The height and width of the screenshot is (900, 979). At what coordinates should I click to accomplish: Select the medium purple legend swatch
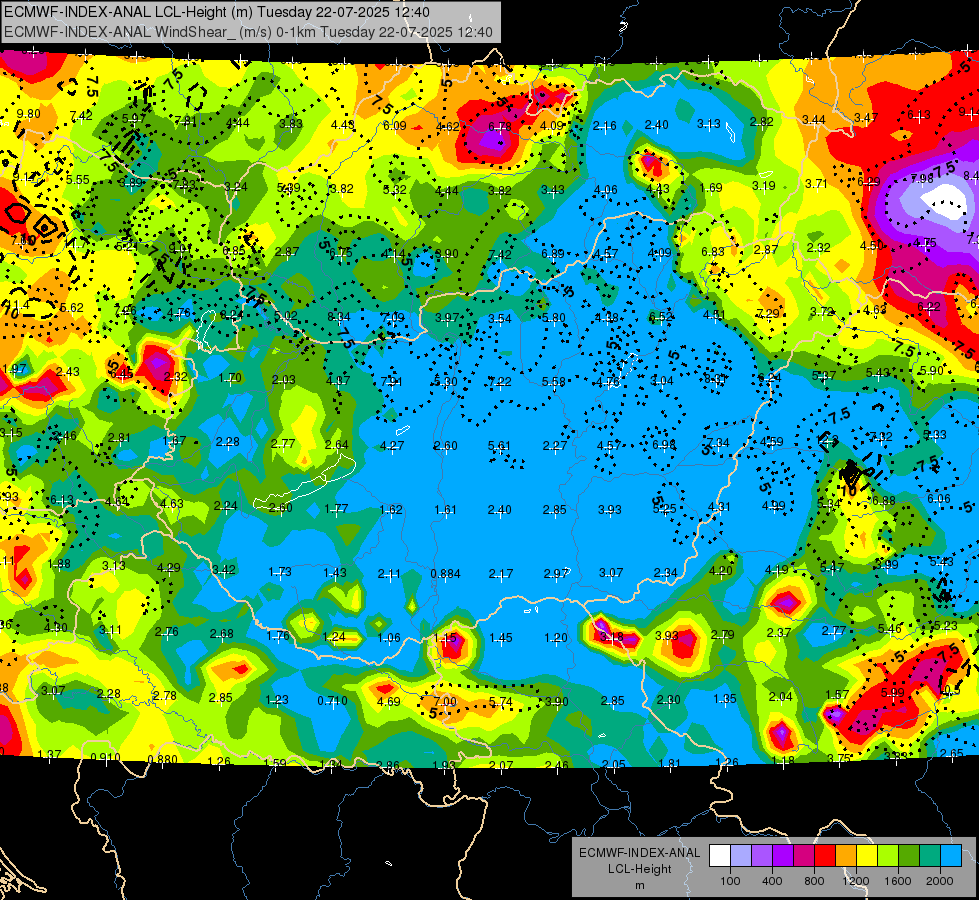click(x=762, y=856)
